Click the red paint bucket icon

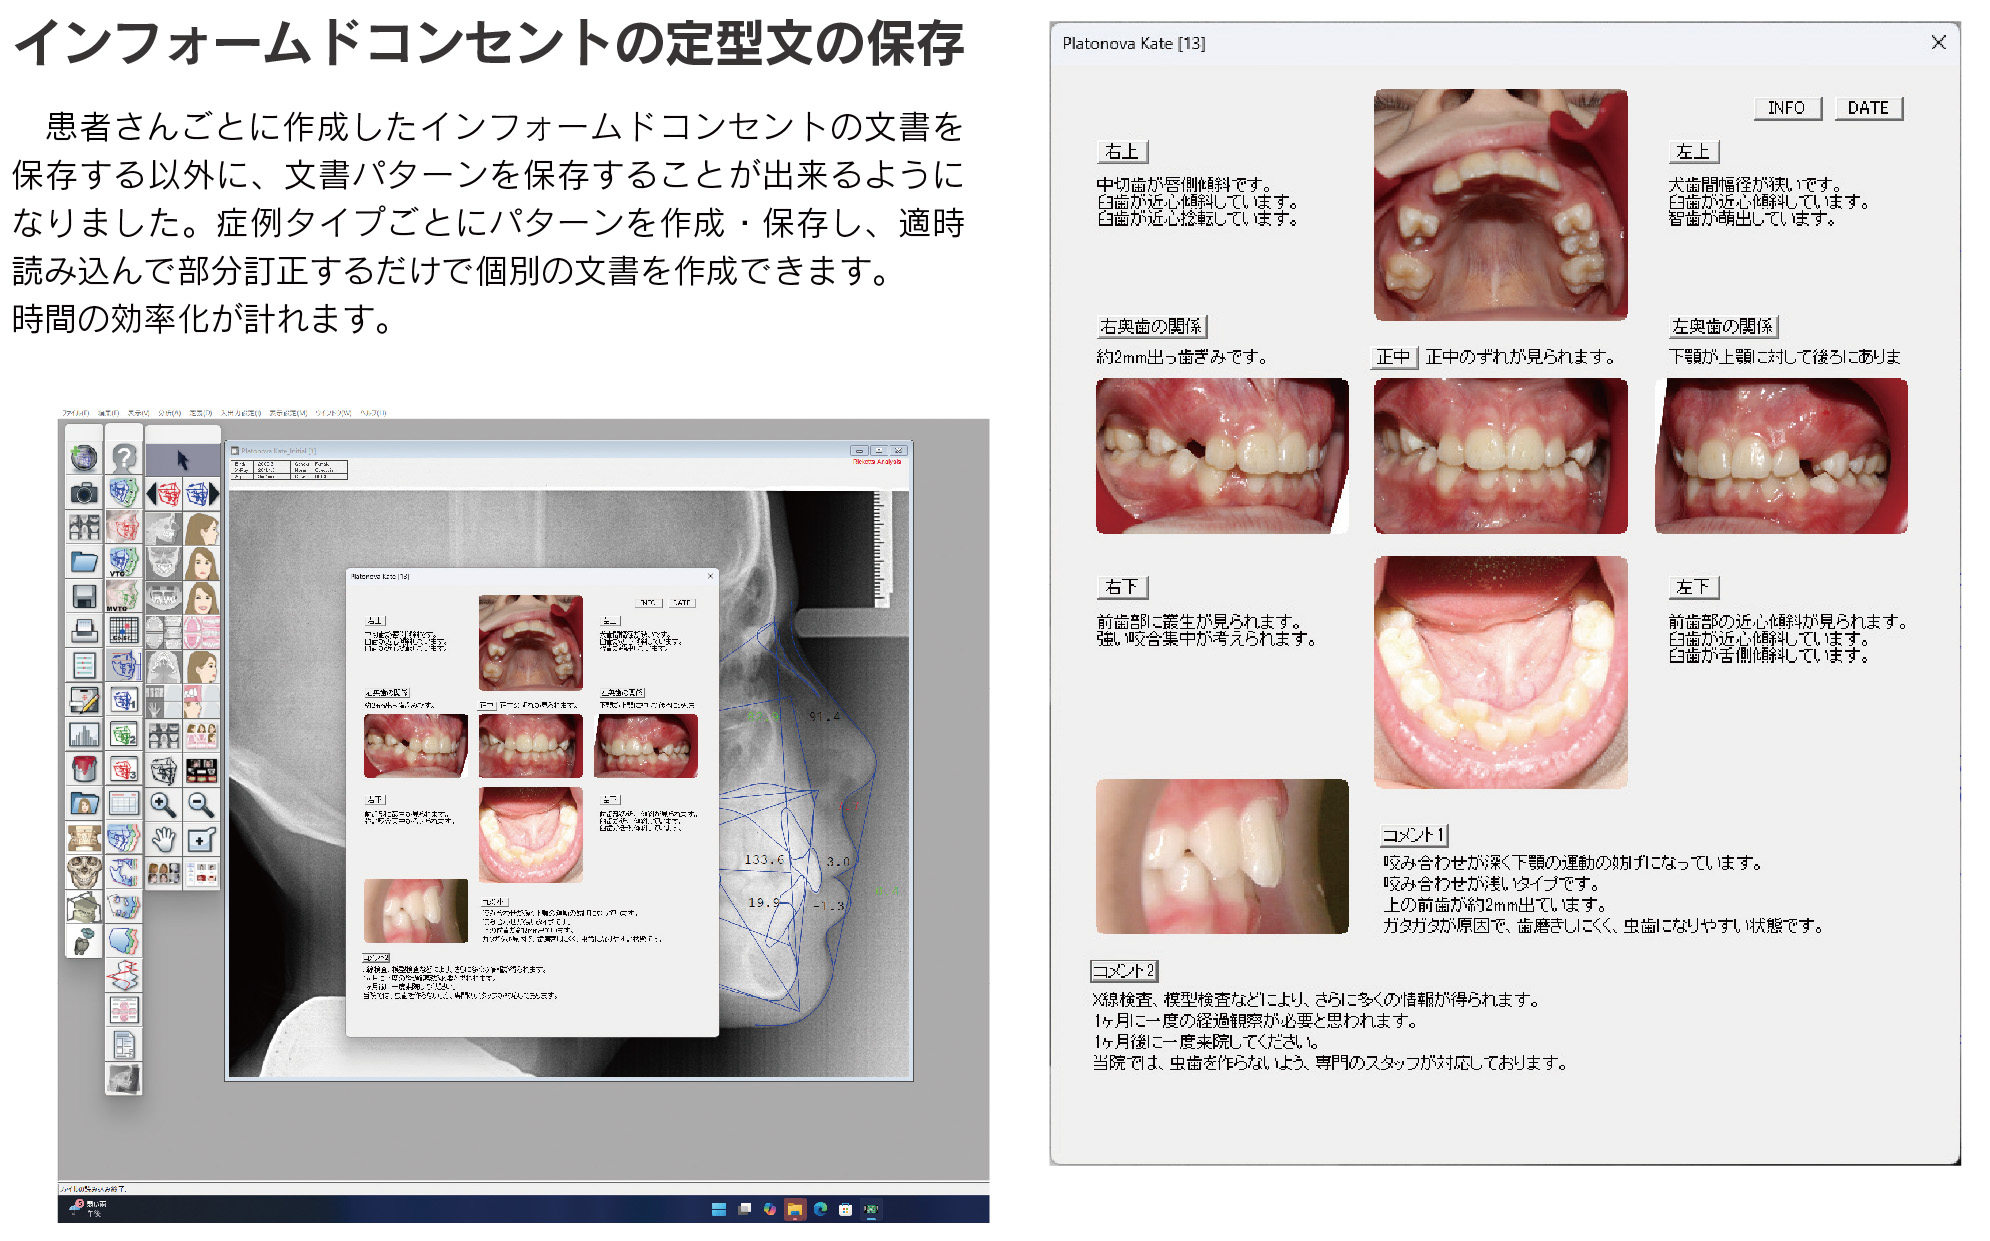[x=84, y=769]
